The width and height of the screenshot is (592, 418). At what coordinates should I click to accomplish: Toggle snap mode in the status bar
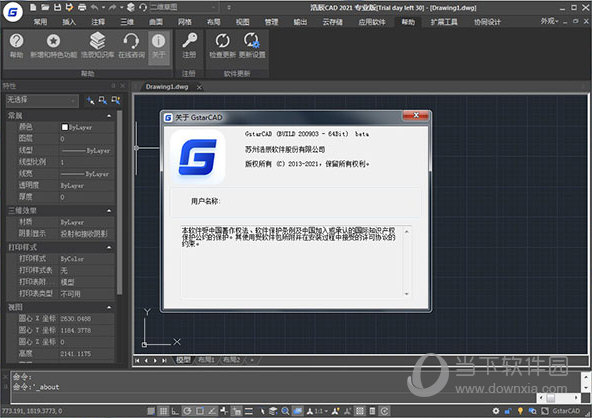coord(151,411)
